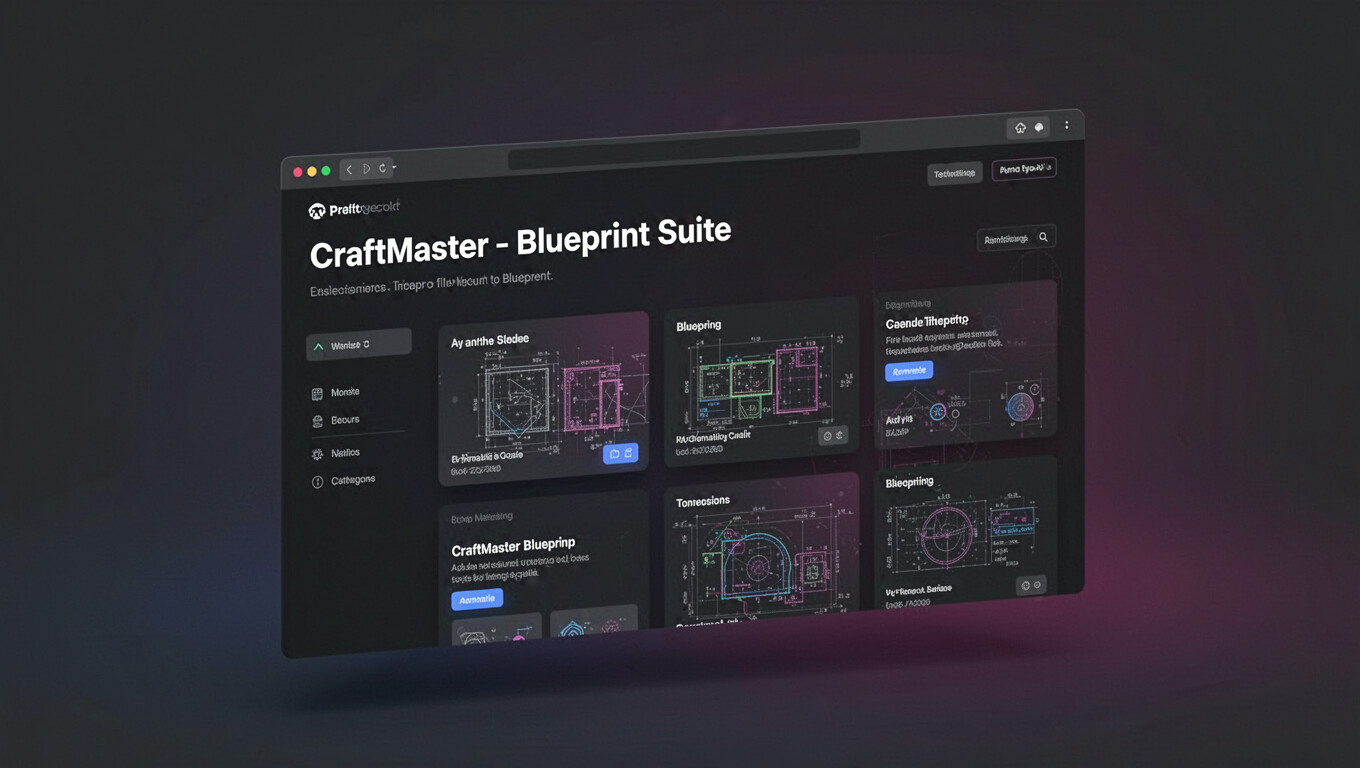Click the Monsite sidebar icon
The height and width of the screenshot is (768, 1360).
point(317,394)
